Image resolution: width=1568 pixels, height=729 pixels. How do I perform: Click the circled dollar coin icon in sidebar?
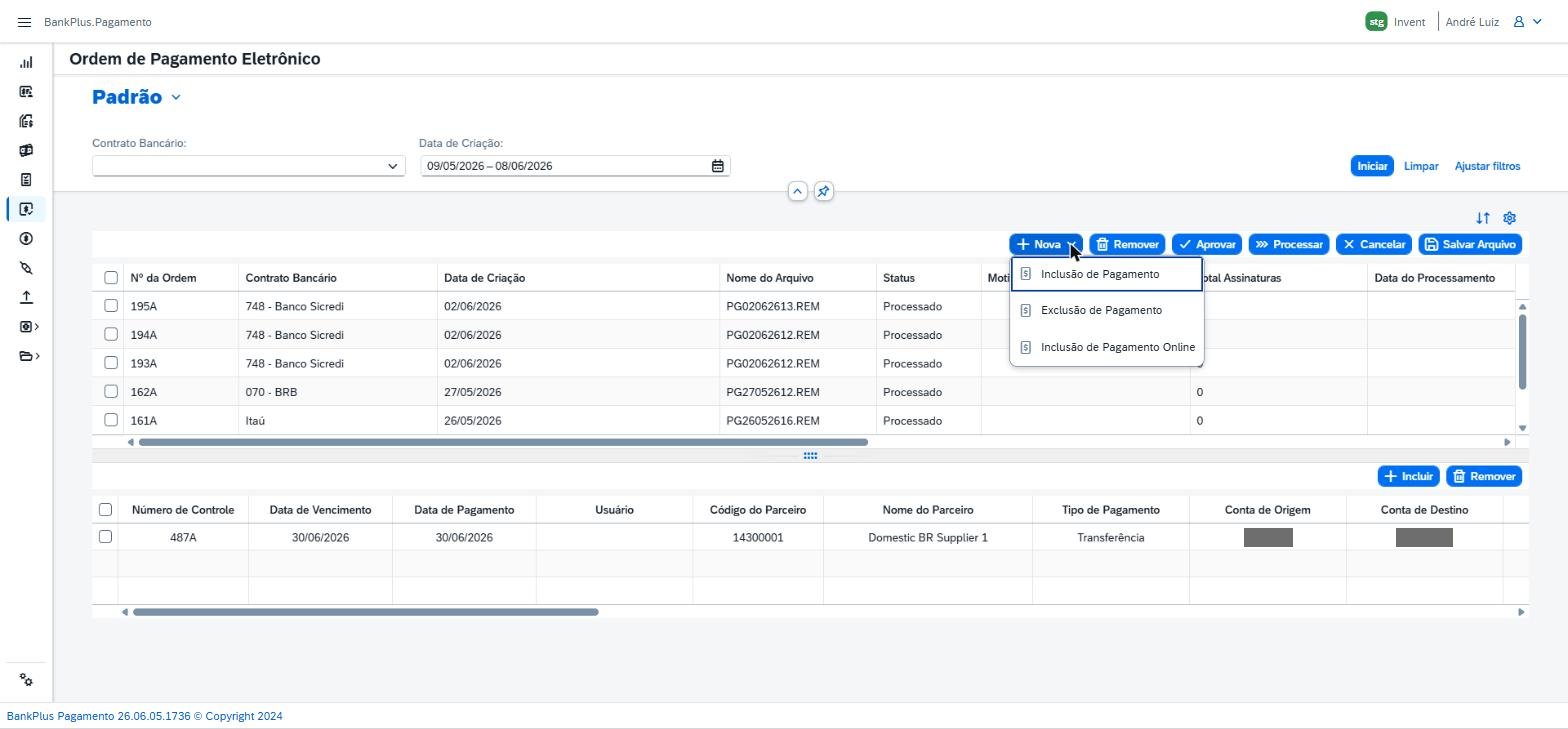point(26,238)
